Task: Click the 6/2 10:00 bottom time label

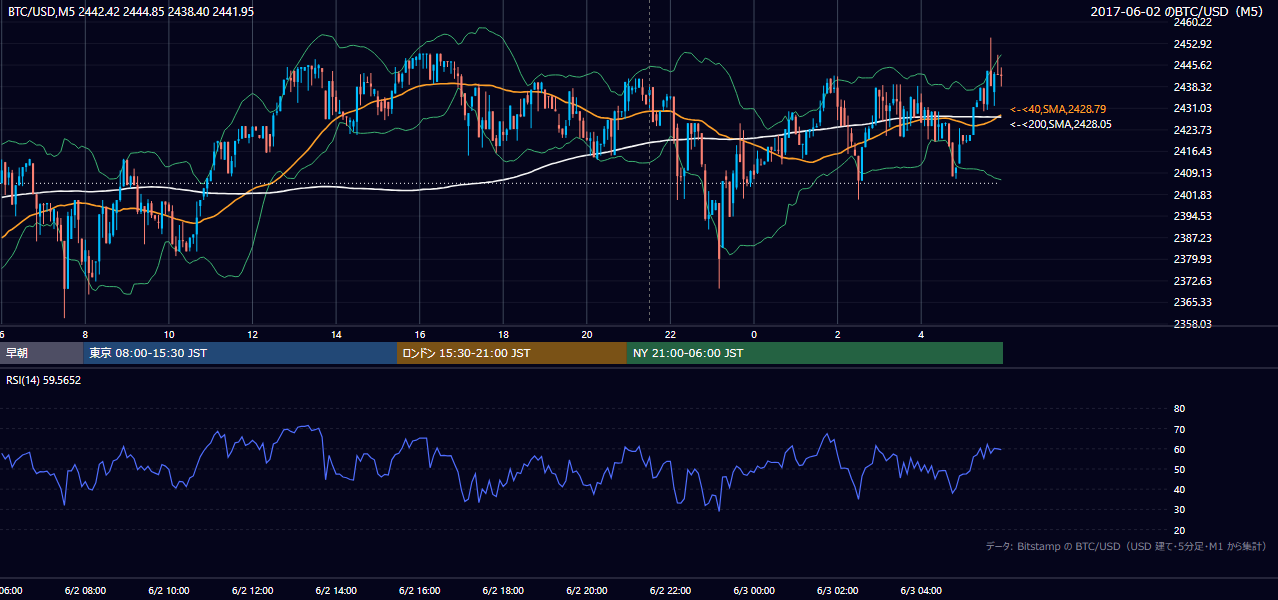Action: tap(169, 591)
